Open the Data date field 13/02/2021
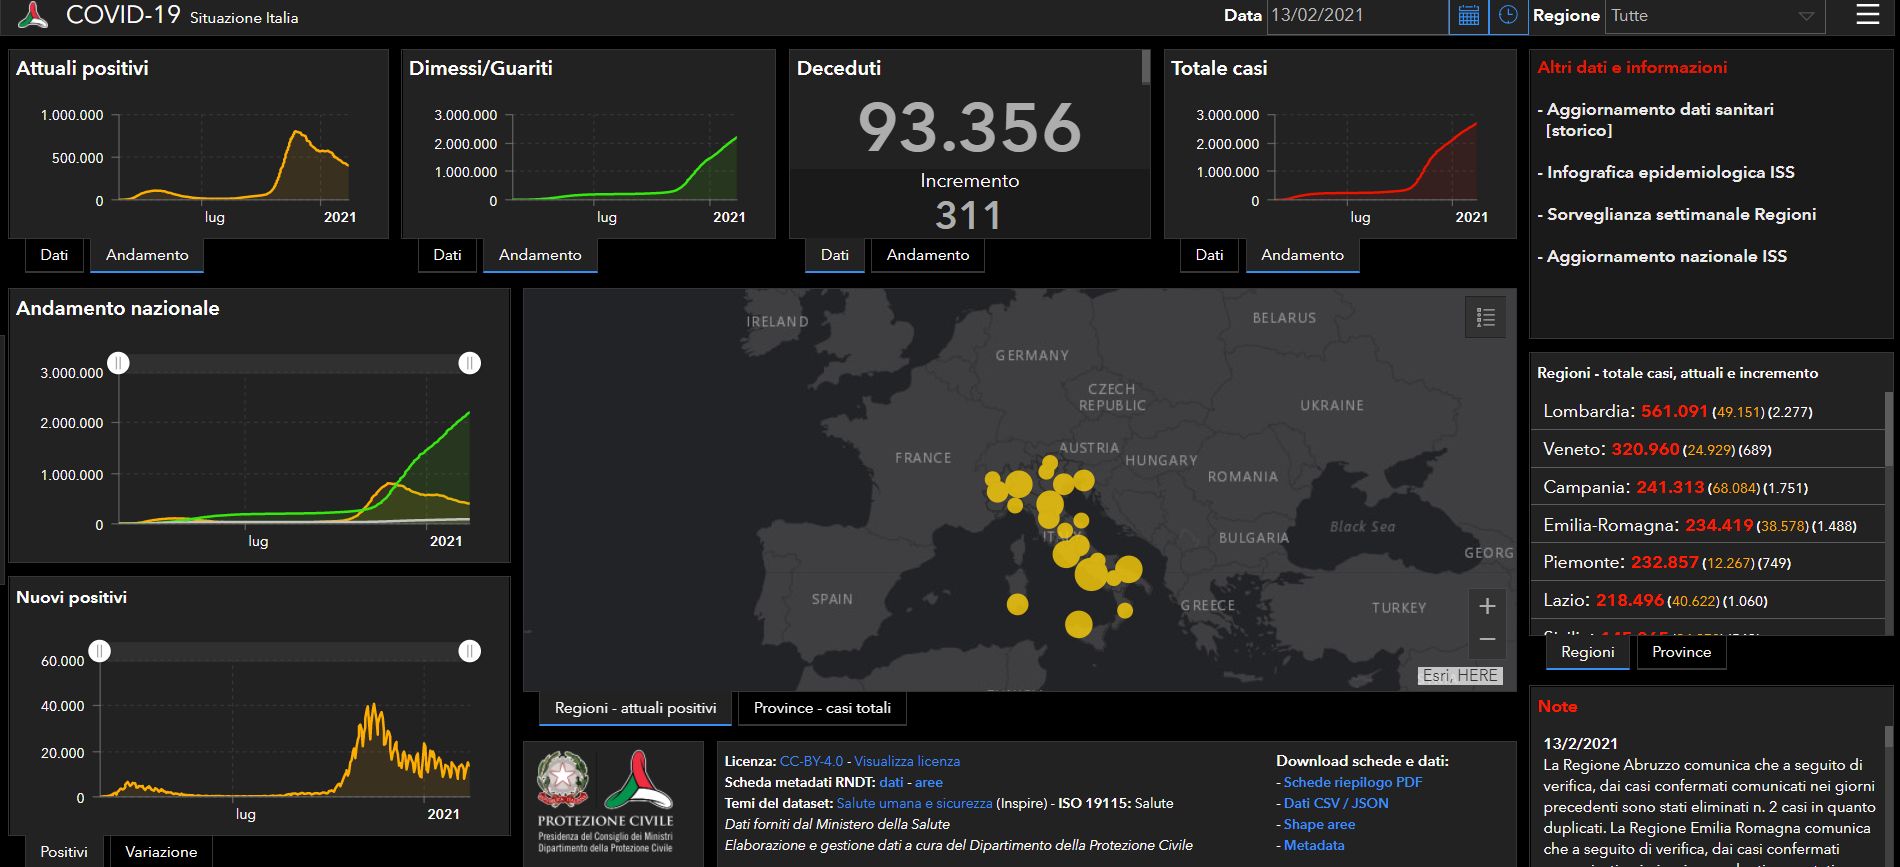1900x867 pixels. 1357,16
